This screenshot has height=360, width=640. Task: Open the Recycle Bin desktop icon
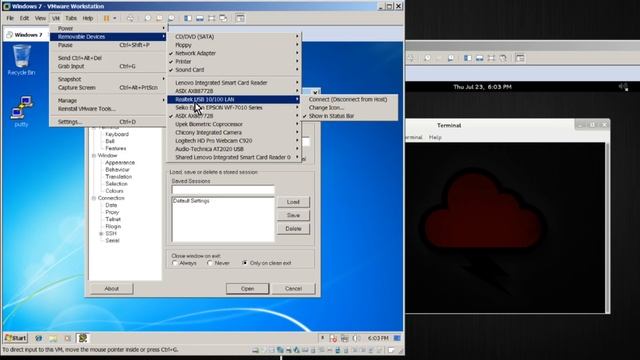pos(21,60)
